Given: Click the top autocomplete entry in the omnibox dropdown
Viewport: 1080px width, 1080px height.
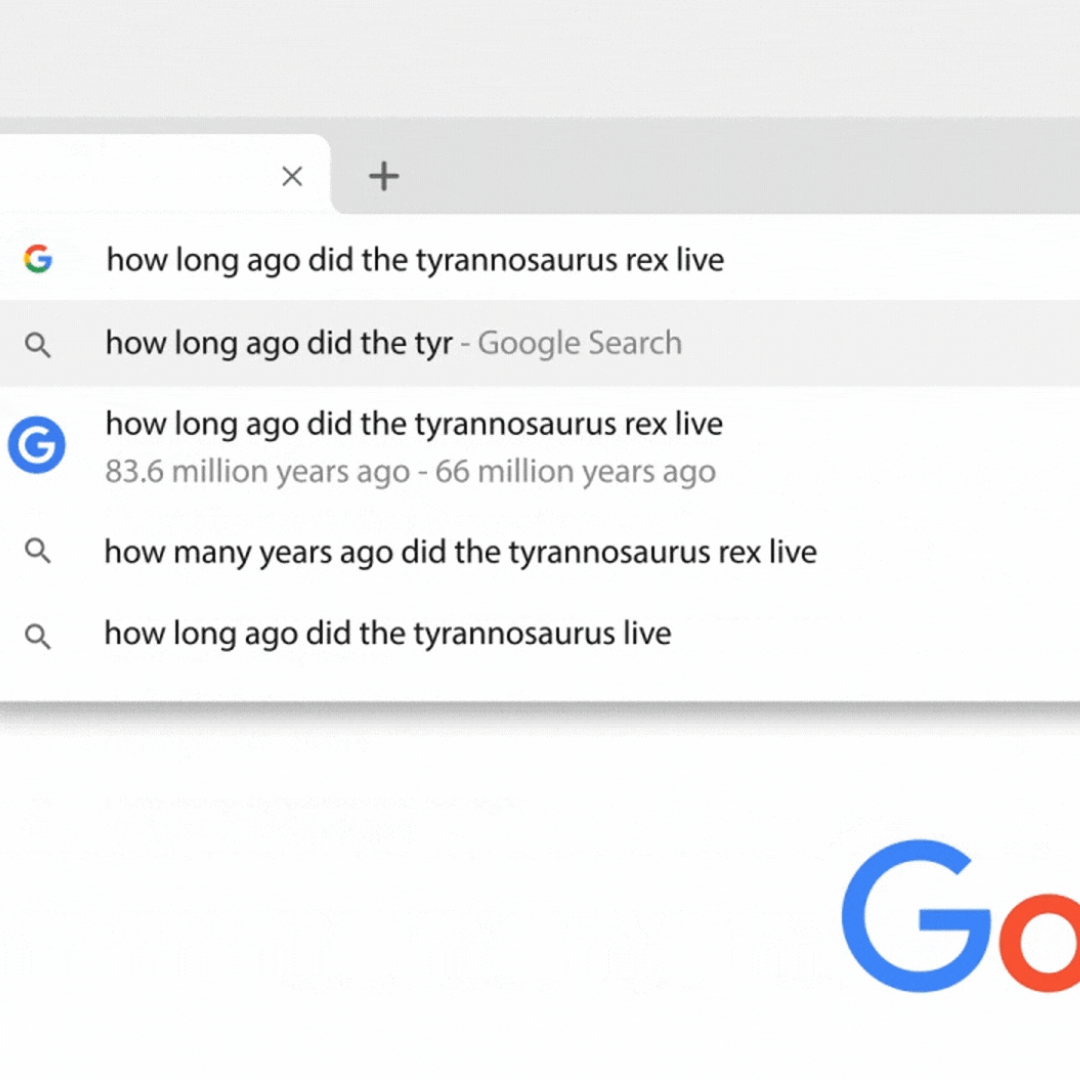Looking at the screenshot, I should pyautogui.click(x=414, y=259).
